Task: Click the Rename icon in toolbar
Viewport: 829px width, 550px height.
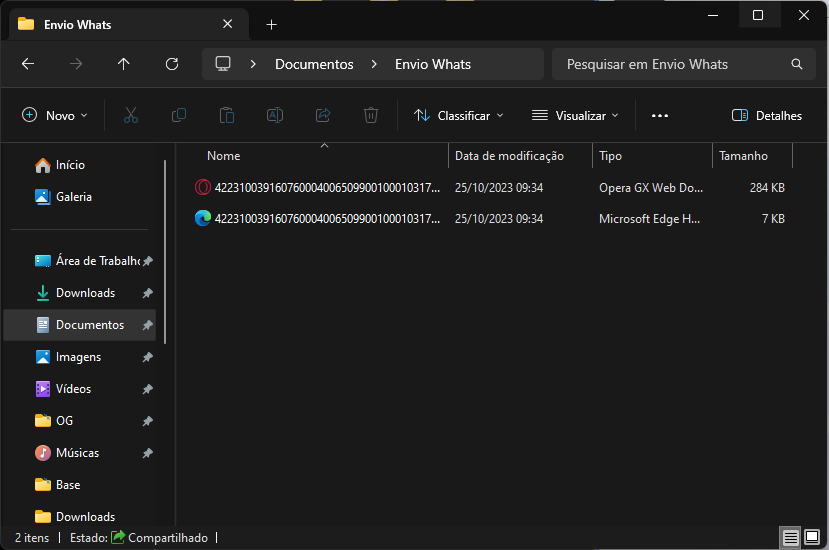Action: 274,115
